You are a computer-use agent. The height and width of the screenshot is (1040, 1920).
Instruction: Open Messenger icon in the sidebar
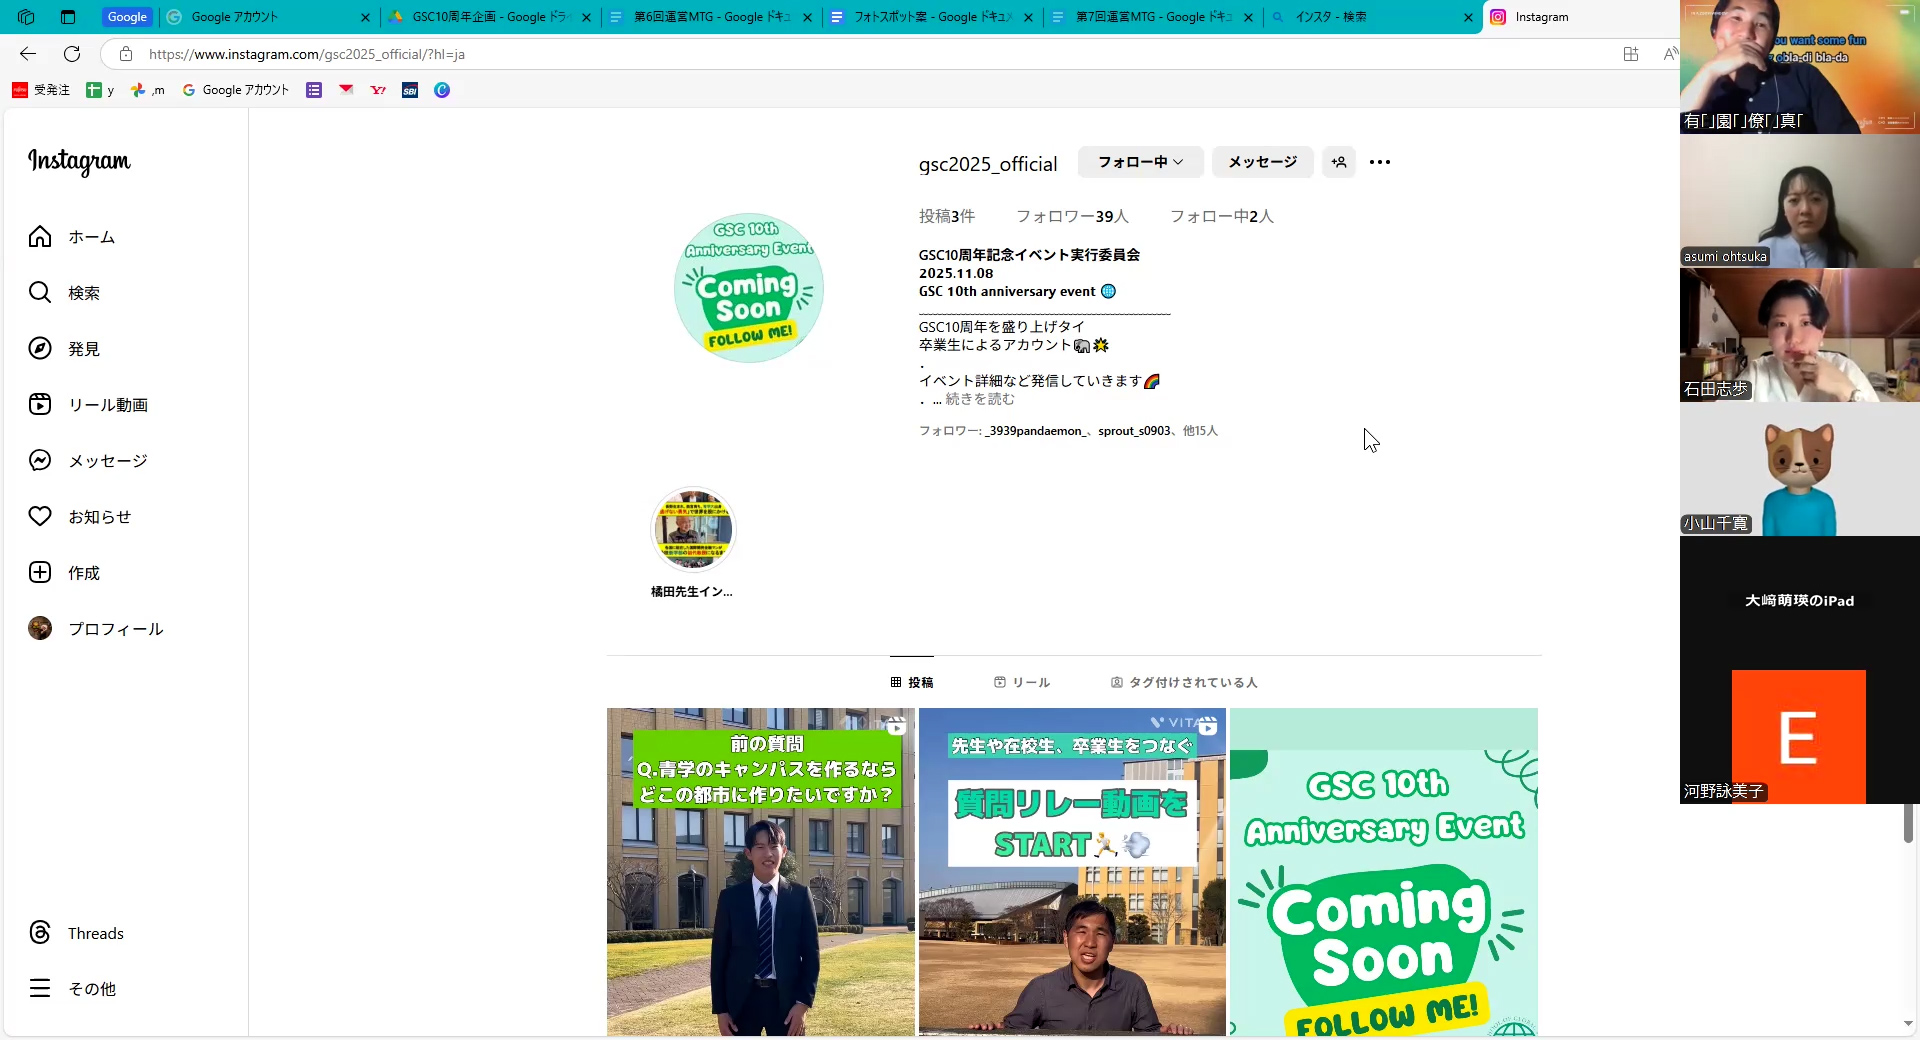tap(40, 461)
